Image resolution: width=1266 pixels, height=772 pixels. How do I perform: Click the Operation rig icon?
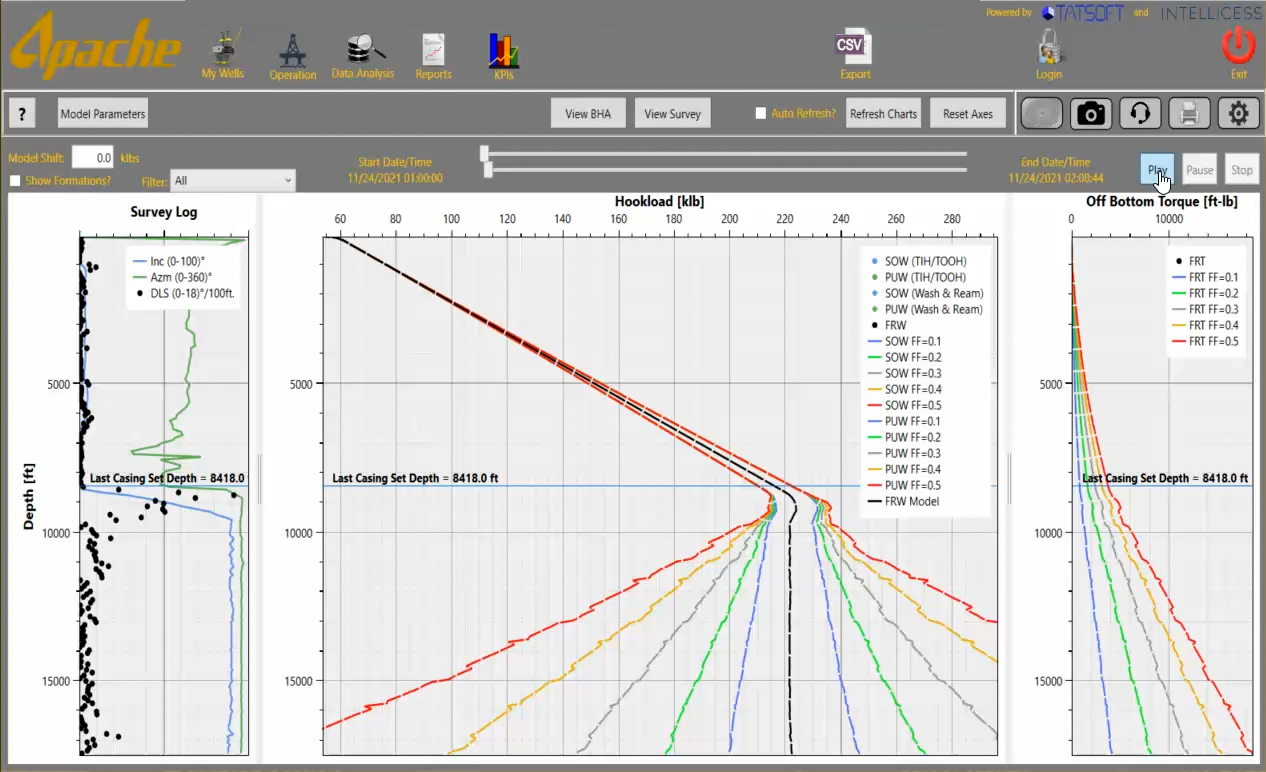(x=292, y=50)
